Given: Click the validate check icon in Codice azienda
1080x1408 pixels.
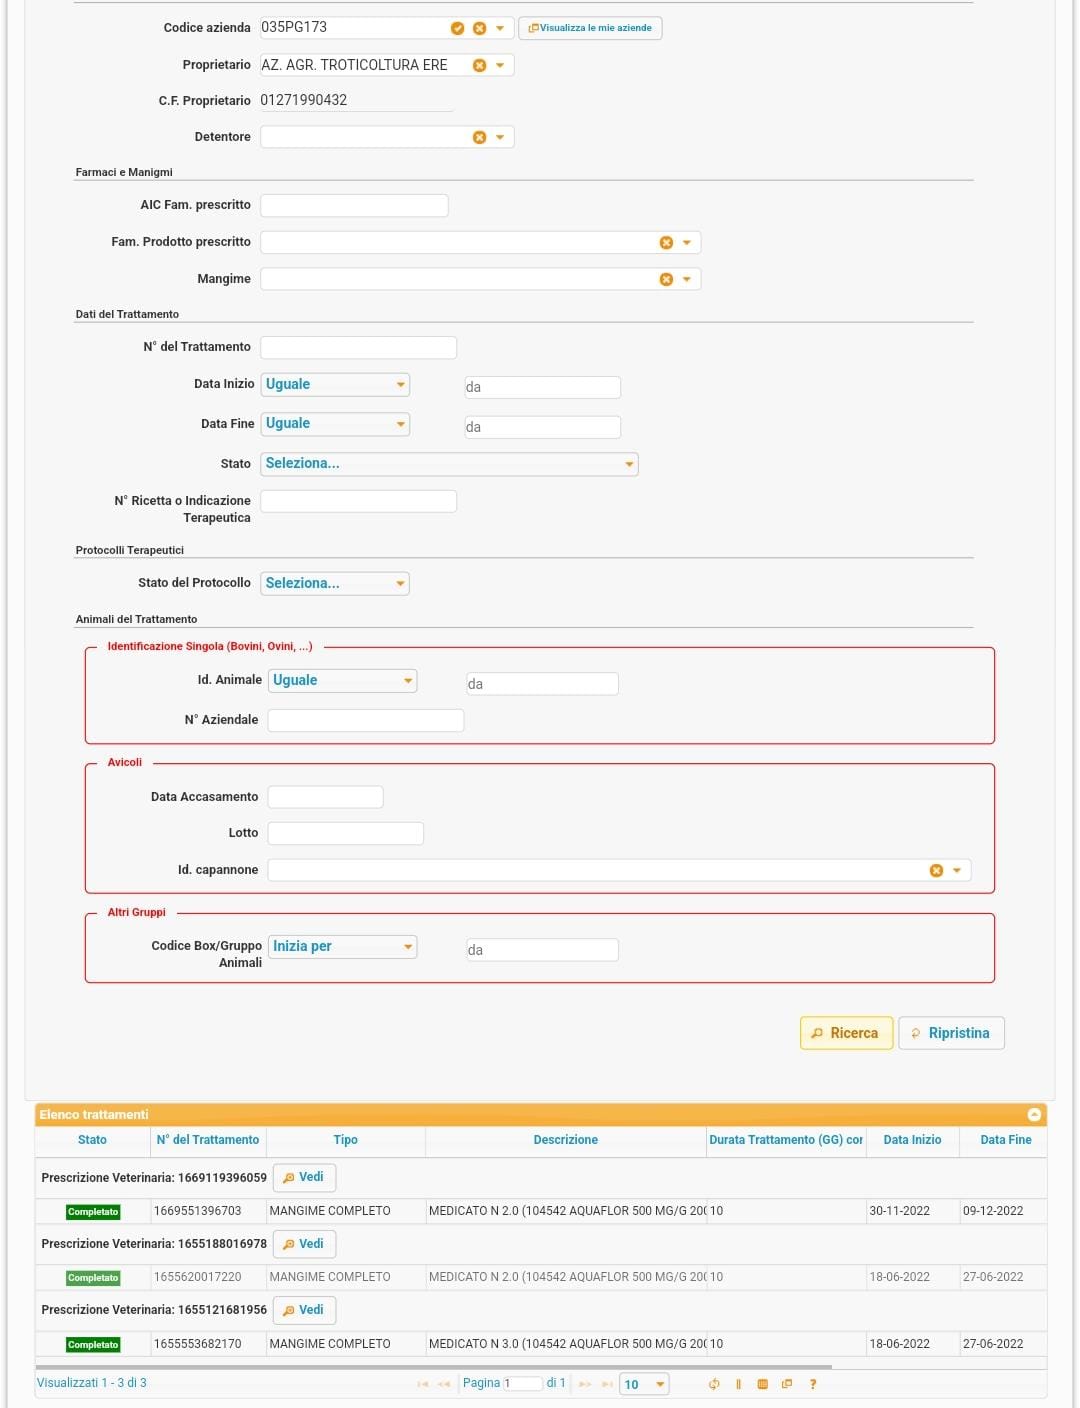Looking at the screenshot, I should point(457,28).
